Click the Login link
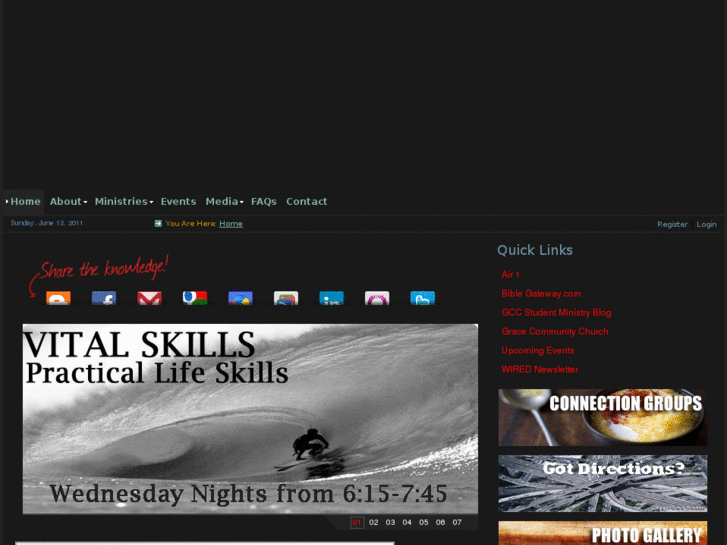Viewport: 727px width, 545px height. (x=707, y=224)
